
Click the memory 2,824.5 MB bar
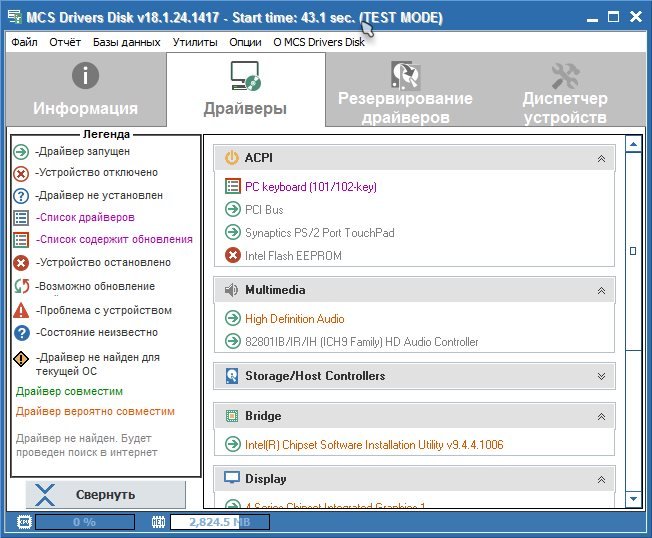point(220,522)
